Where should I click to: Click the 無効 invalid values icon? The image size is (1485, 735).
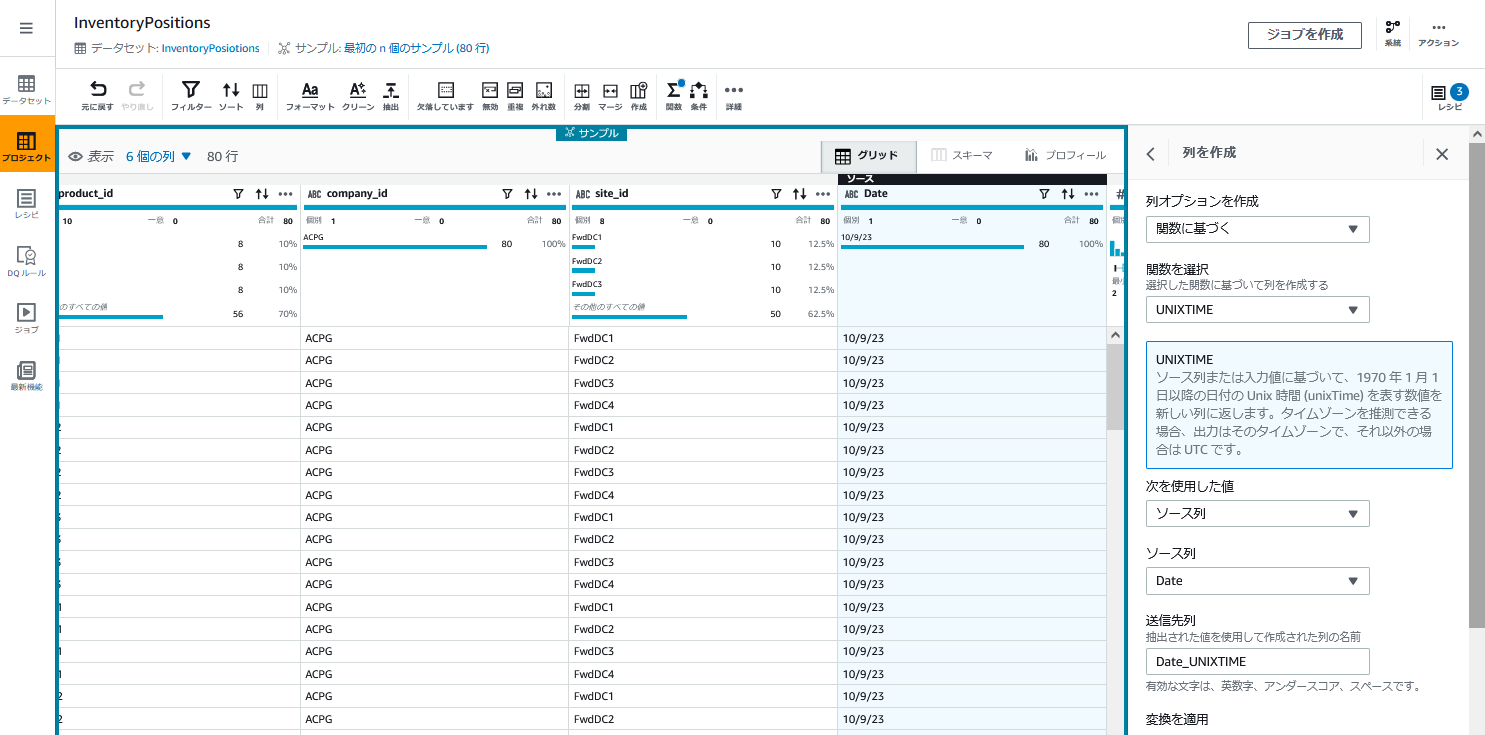(x=490, y=96)
